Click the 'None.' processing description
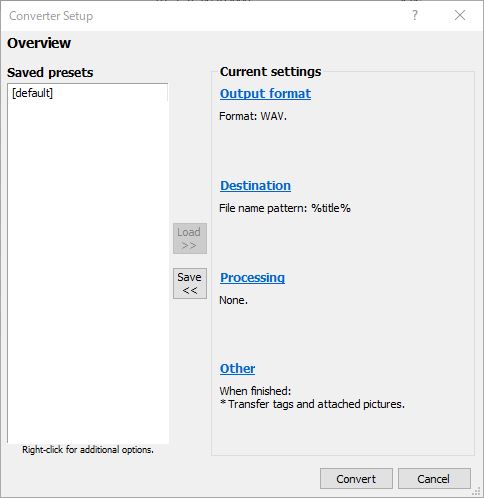Viewport: 484px width, 498px height. coord(233,300)
